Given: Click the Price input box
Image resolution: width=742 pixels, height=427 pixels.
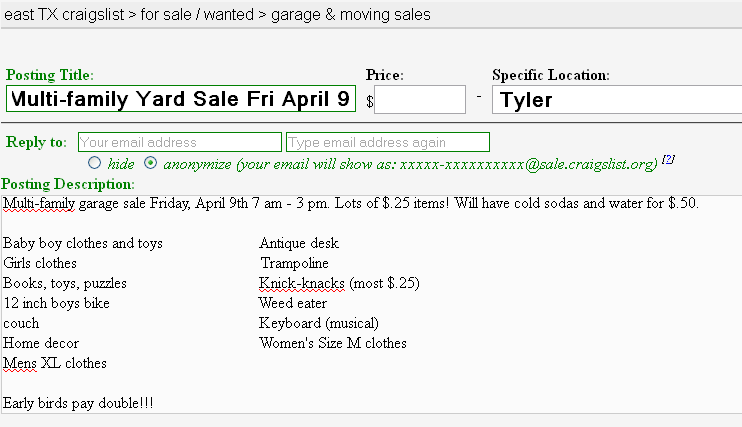Looking at the screenshot, I should [420, 99].
